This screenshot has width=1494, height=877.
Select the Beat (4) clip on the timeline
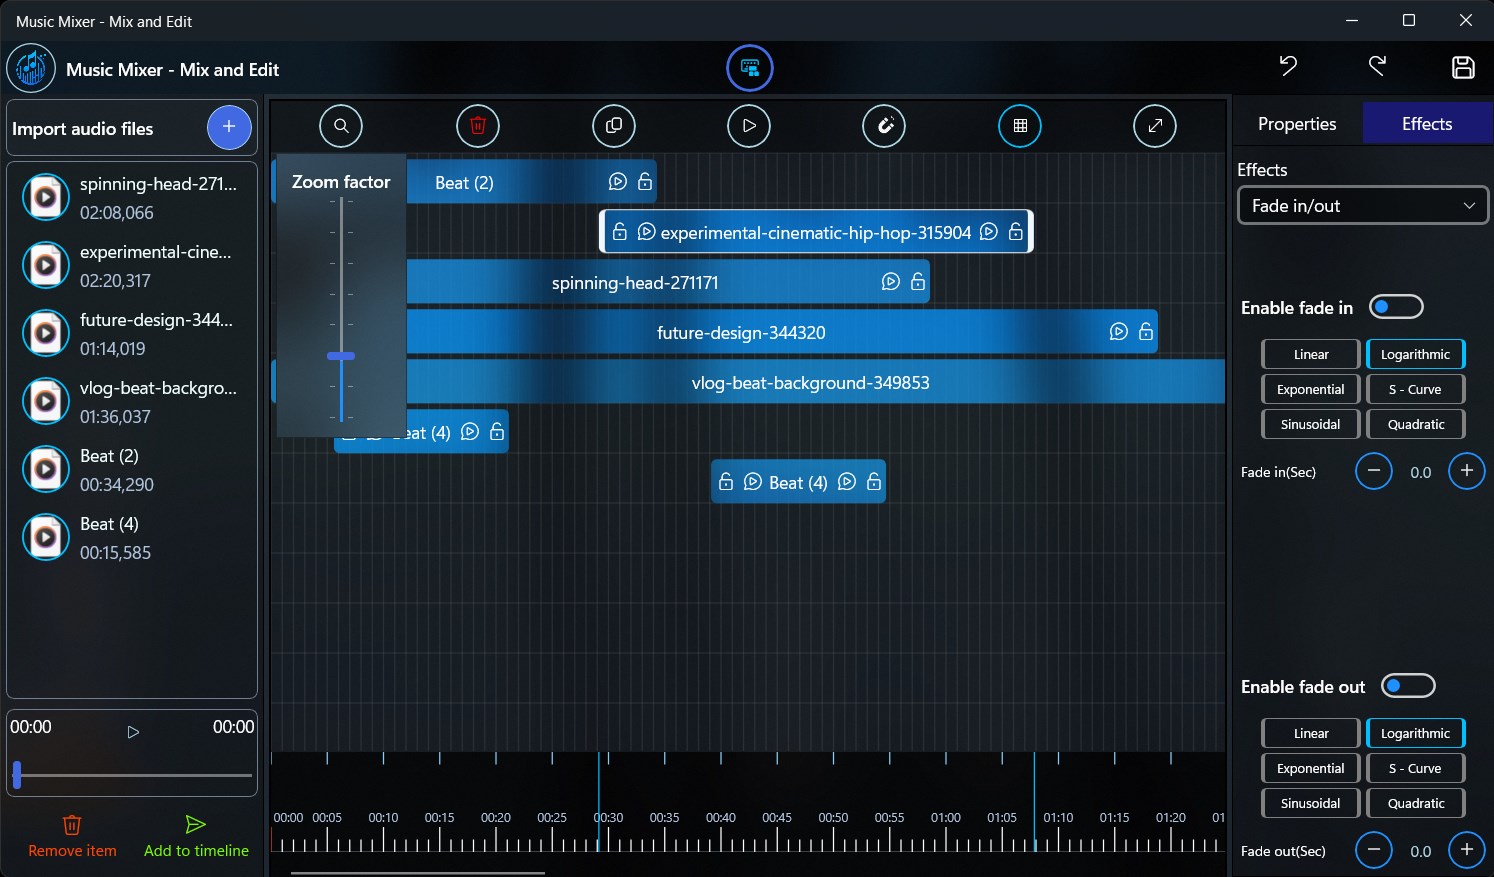(x=798, y=481)
